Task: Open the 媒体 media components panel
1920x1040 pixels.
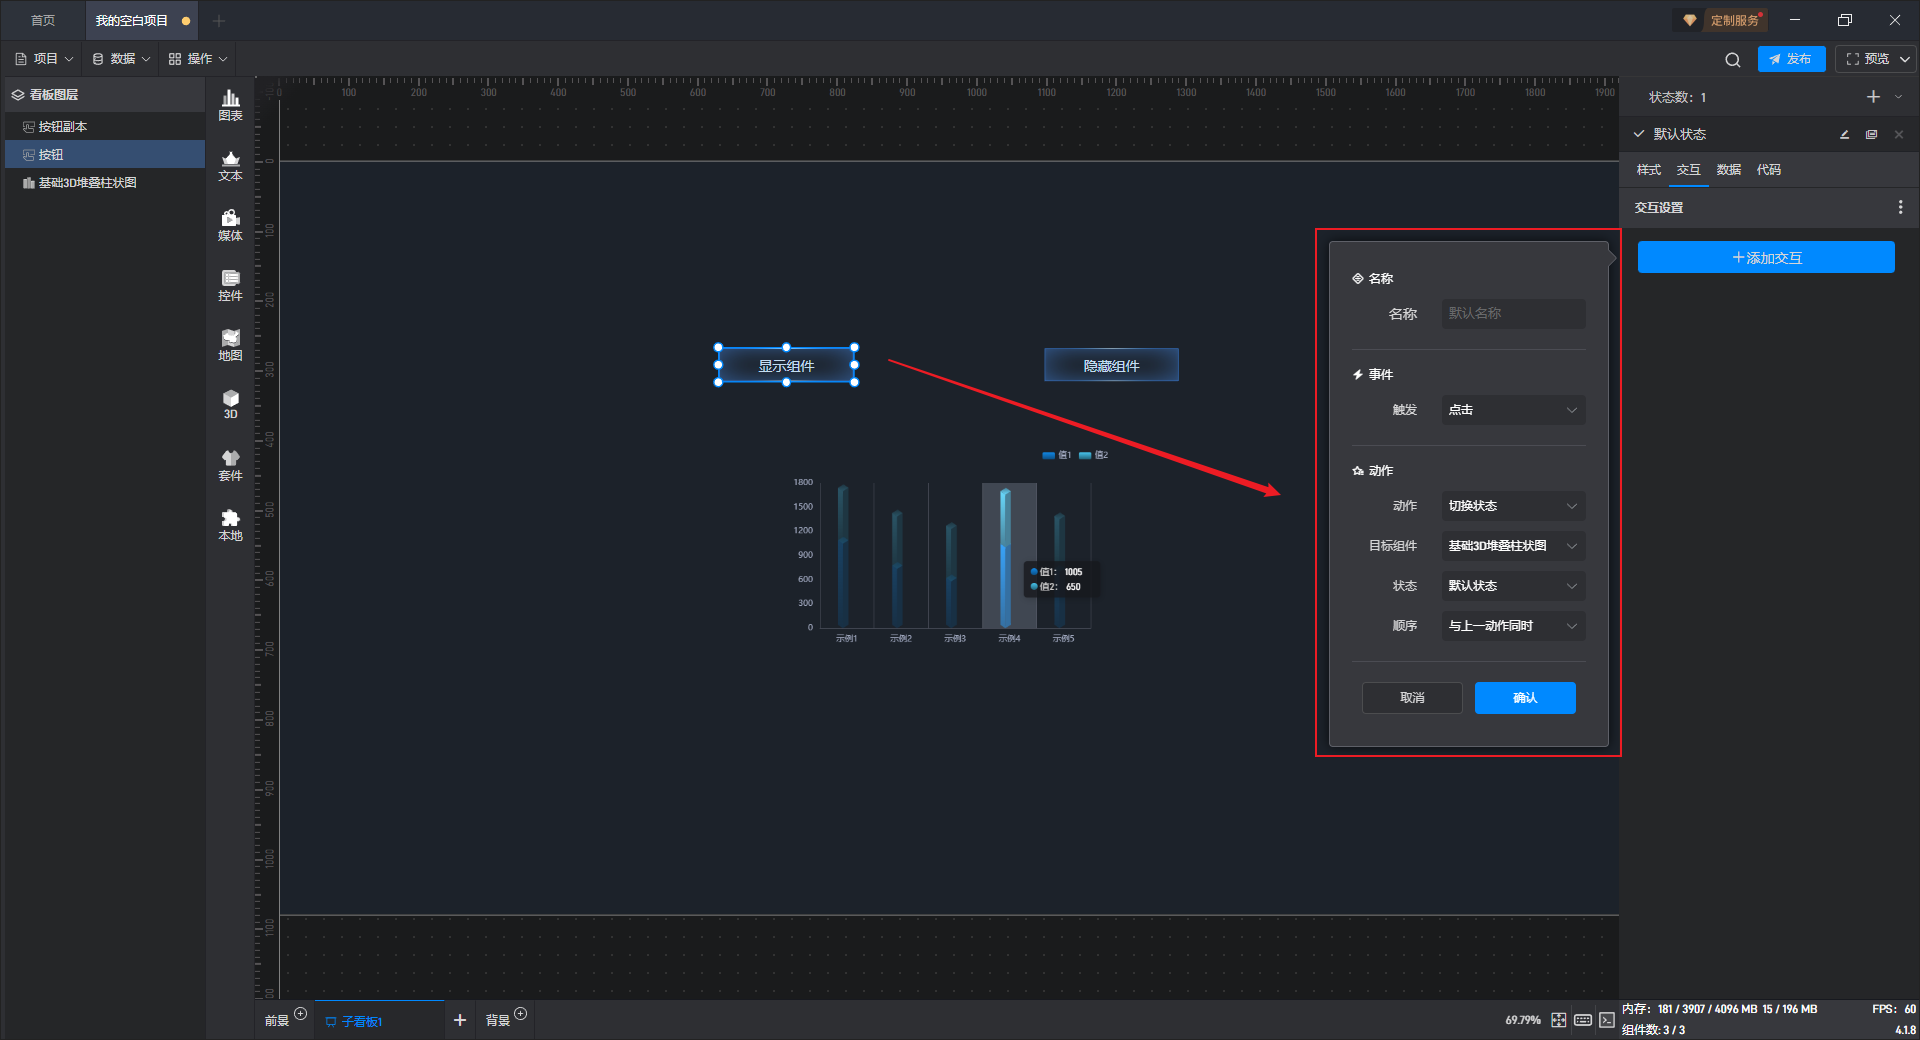Action: [x=230, y=225]
